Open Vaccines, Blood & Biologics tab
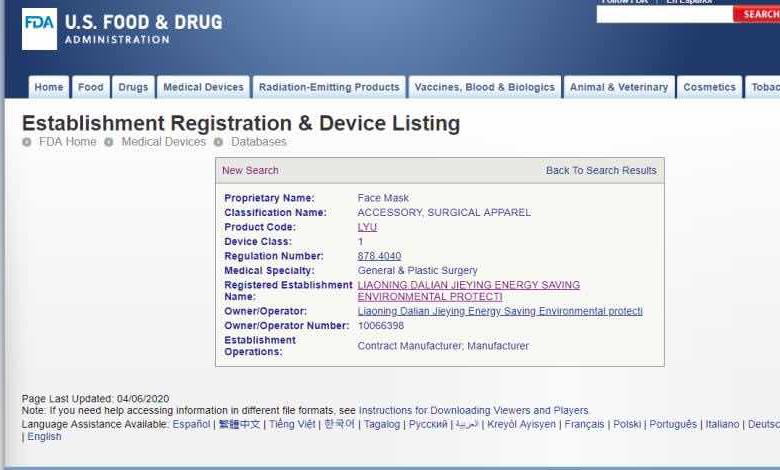The width and height of the screenshot is (780, 470). 485,87
